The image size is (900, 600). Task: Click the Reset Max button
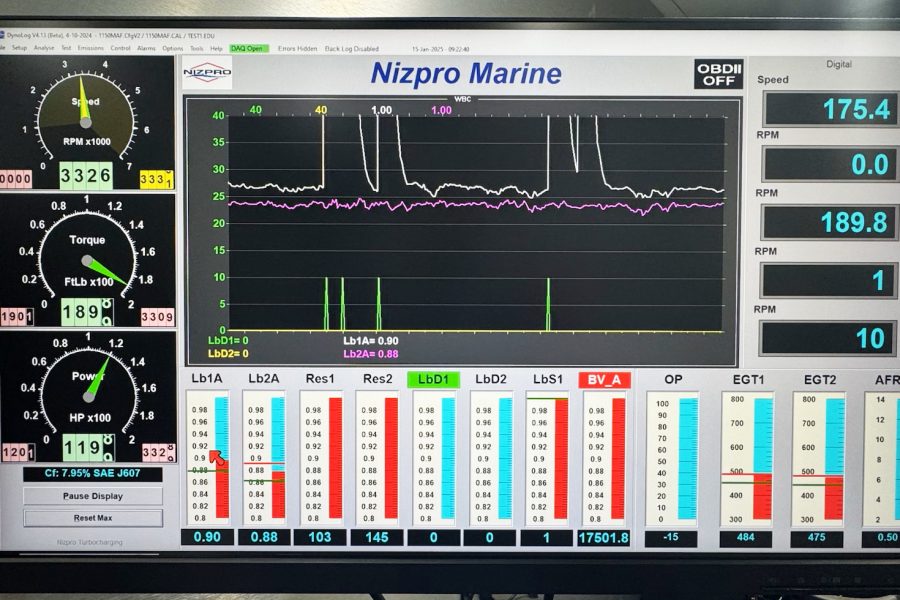coord(93,518)
